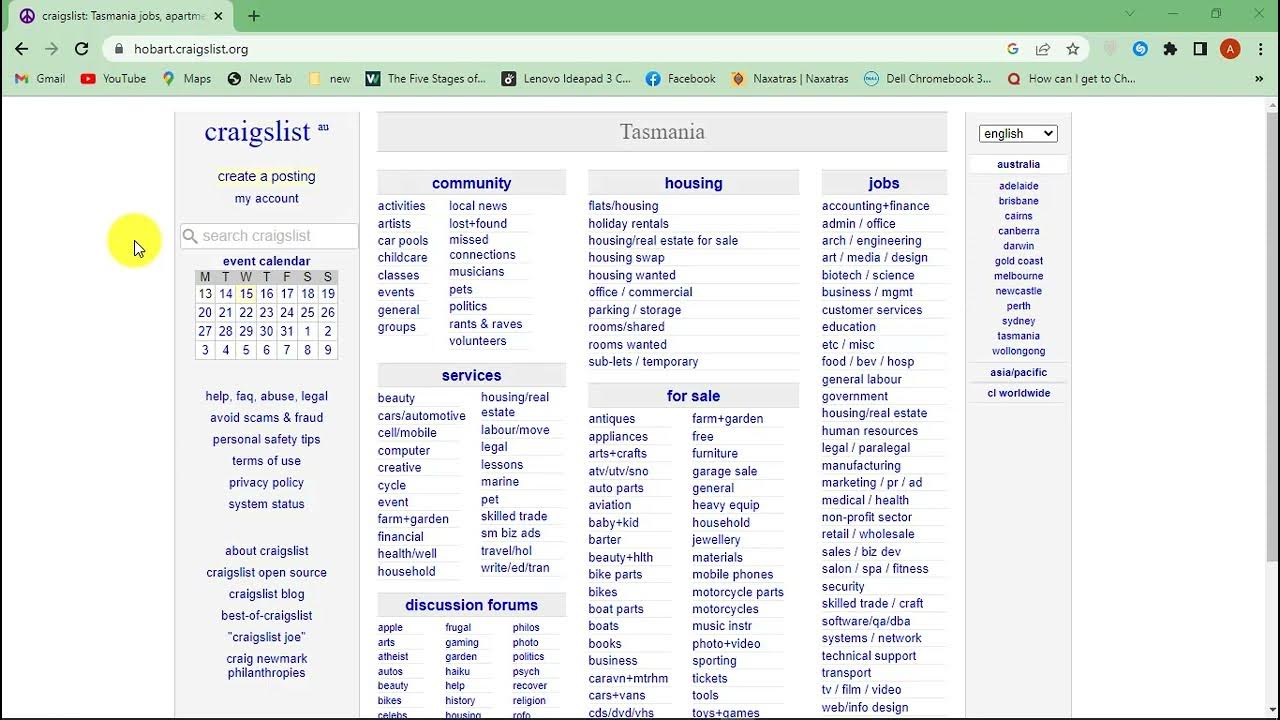Open the jobs section heading
Screen dimensions: 1280x720
[x=884, y=183]
